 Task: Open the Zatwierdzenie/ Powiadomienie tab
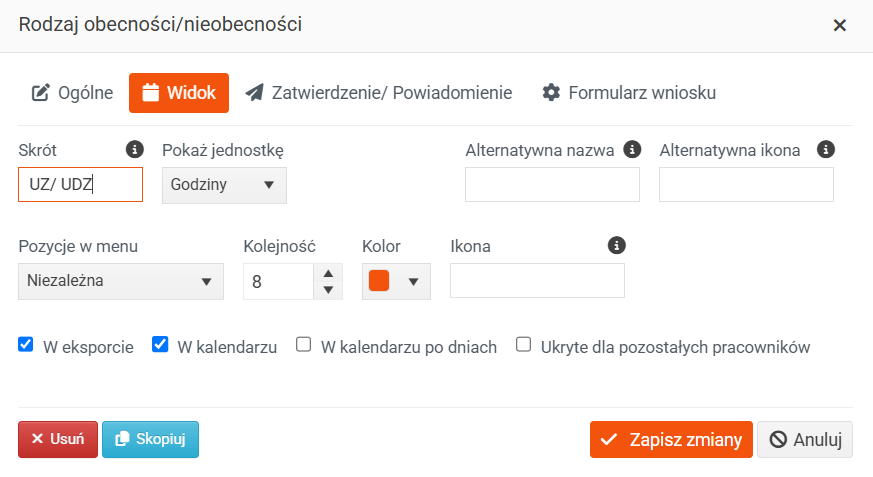pos(379,93)
